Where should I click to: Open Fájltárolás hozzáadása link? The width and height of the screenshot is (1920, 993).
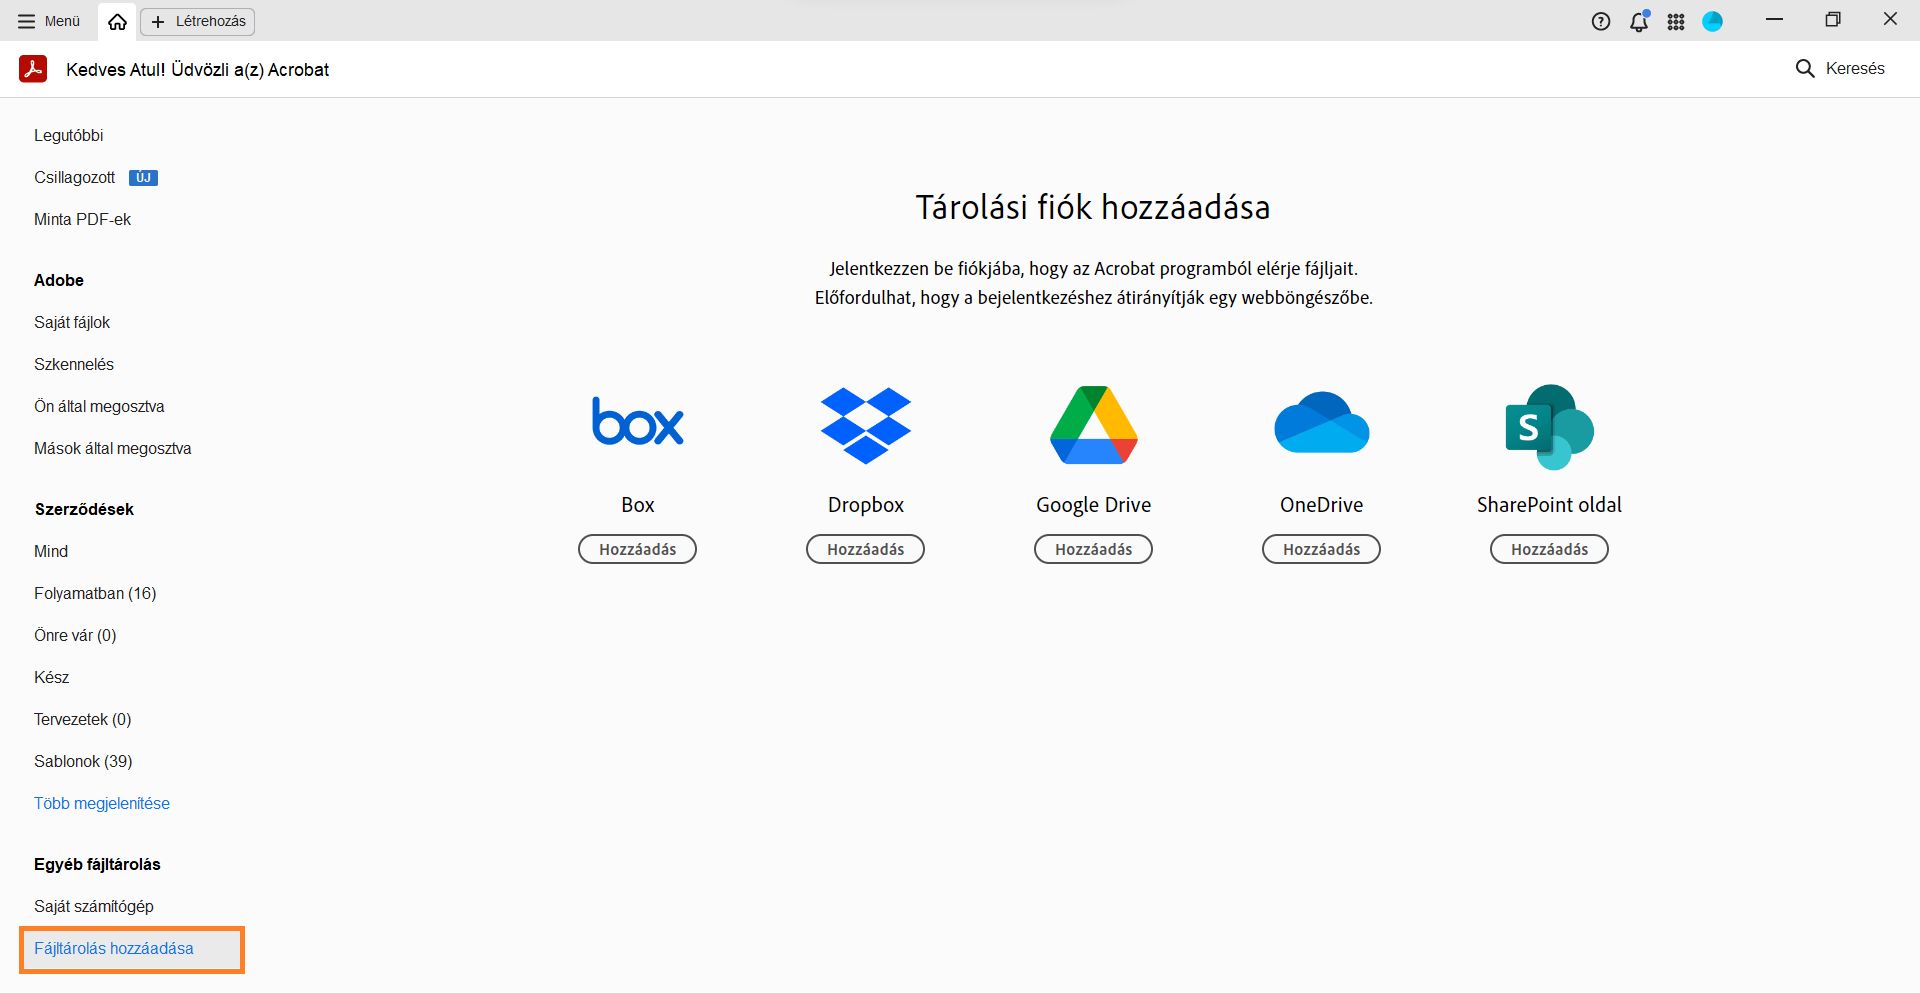pyautogui.click(x=114, y=948)
